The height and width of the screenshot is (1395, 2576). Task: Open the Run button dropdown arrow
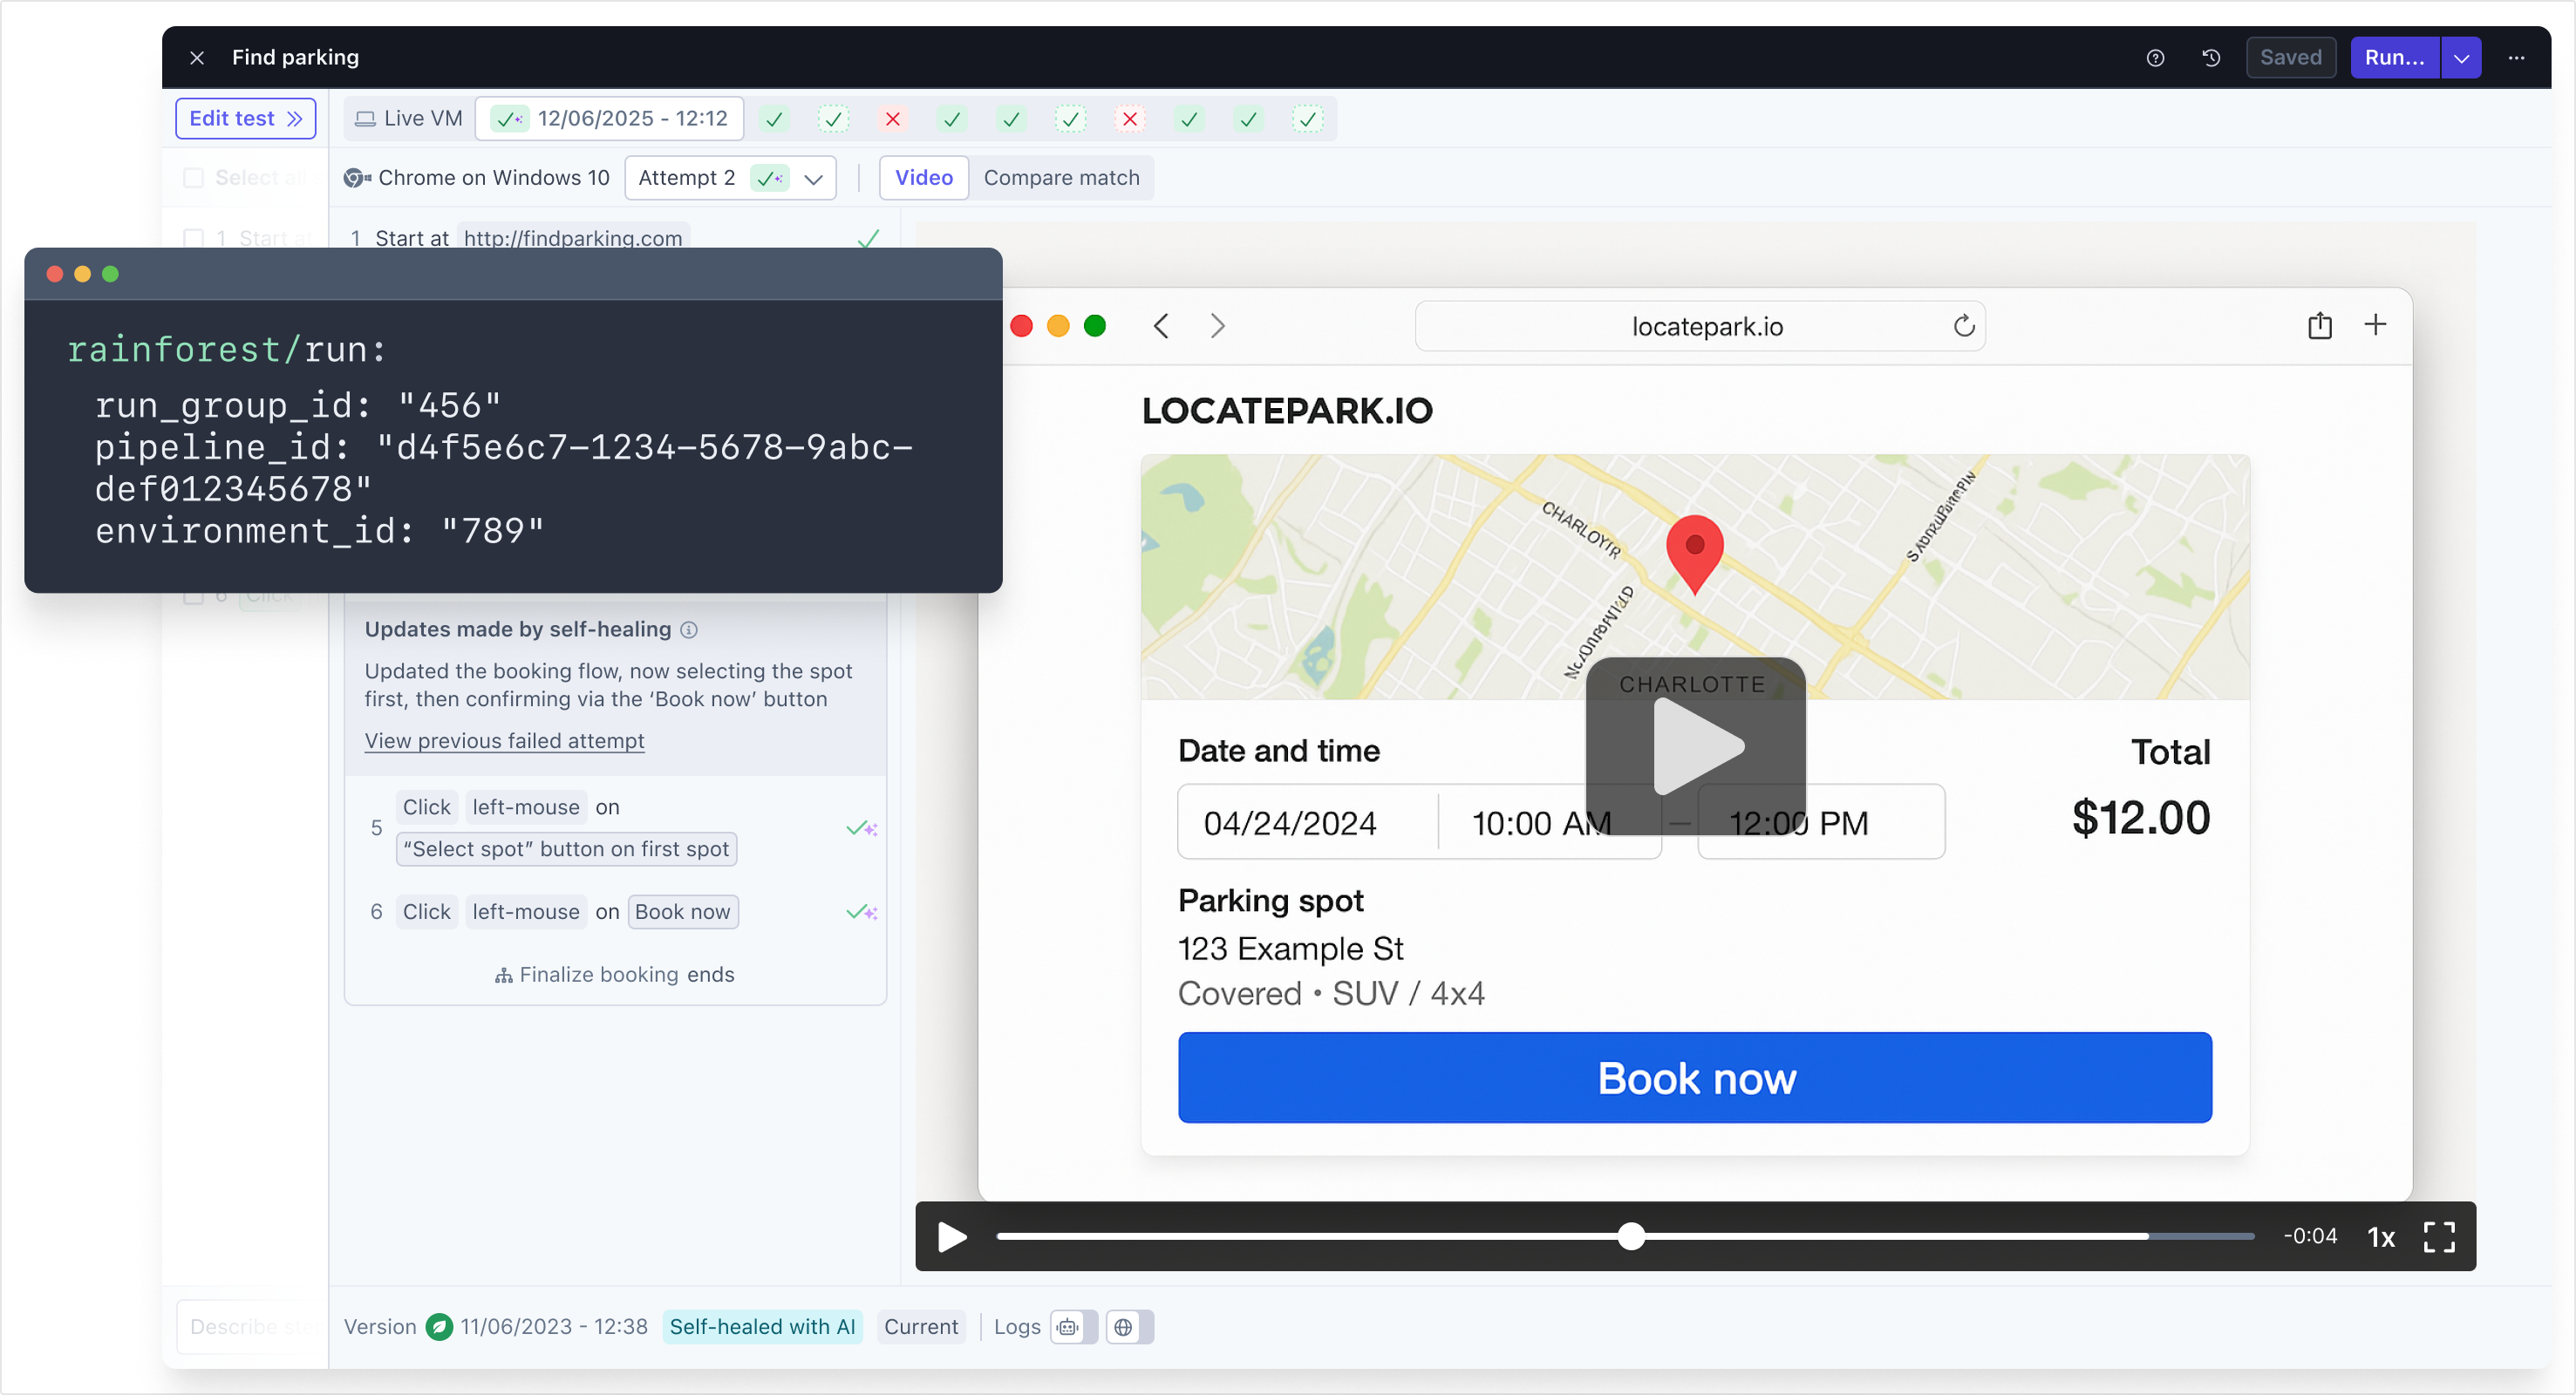(x=2461, y=58)
